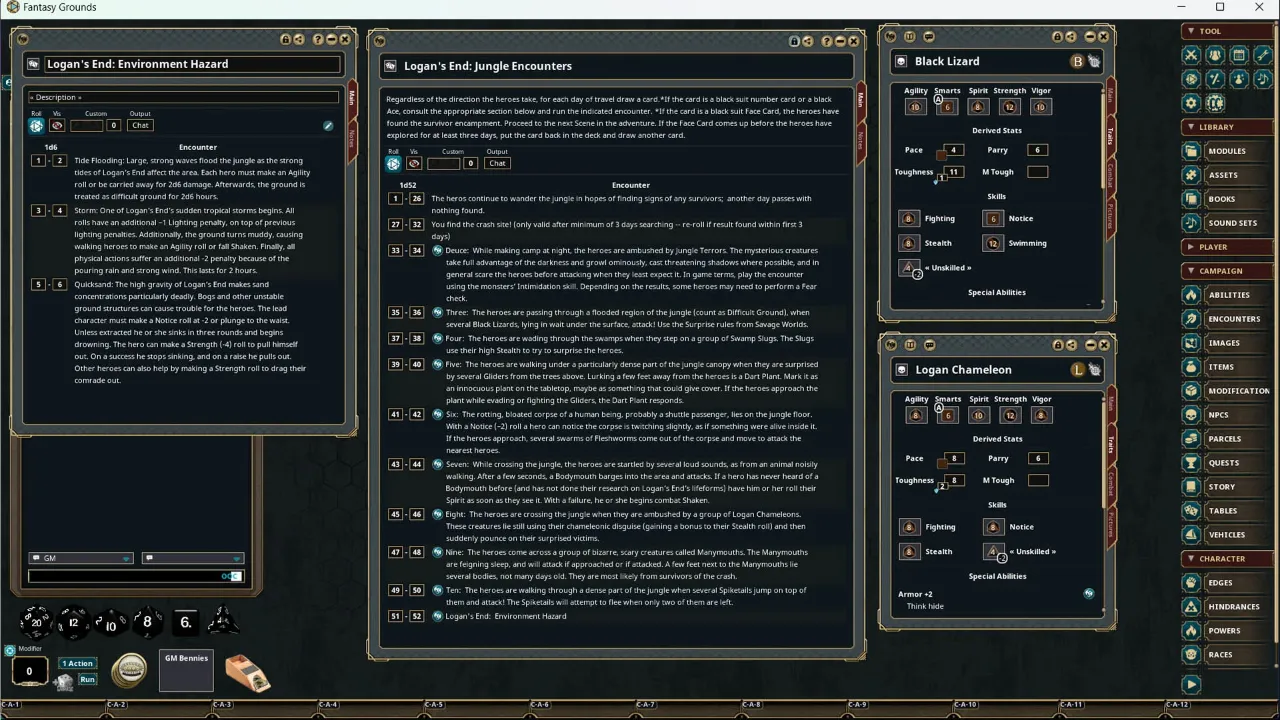Open the Eight Logan Chameleons encounter link
The image size is (1280, 720).
pyautogui.click(x=438, y=514)
